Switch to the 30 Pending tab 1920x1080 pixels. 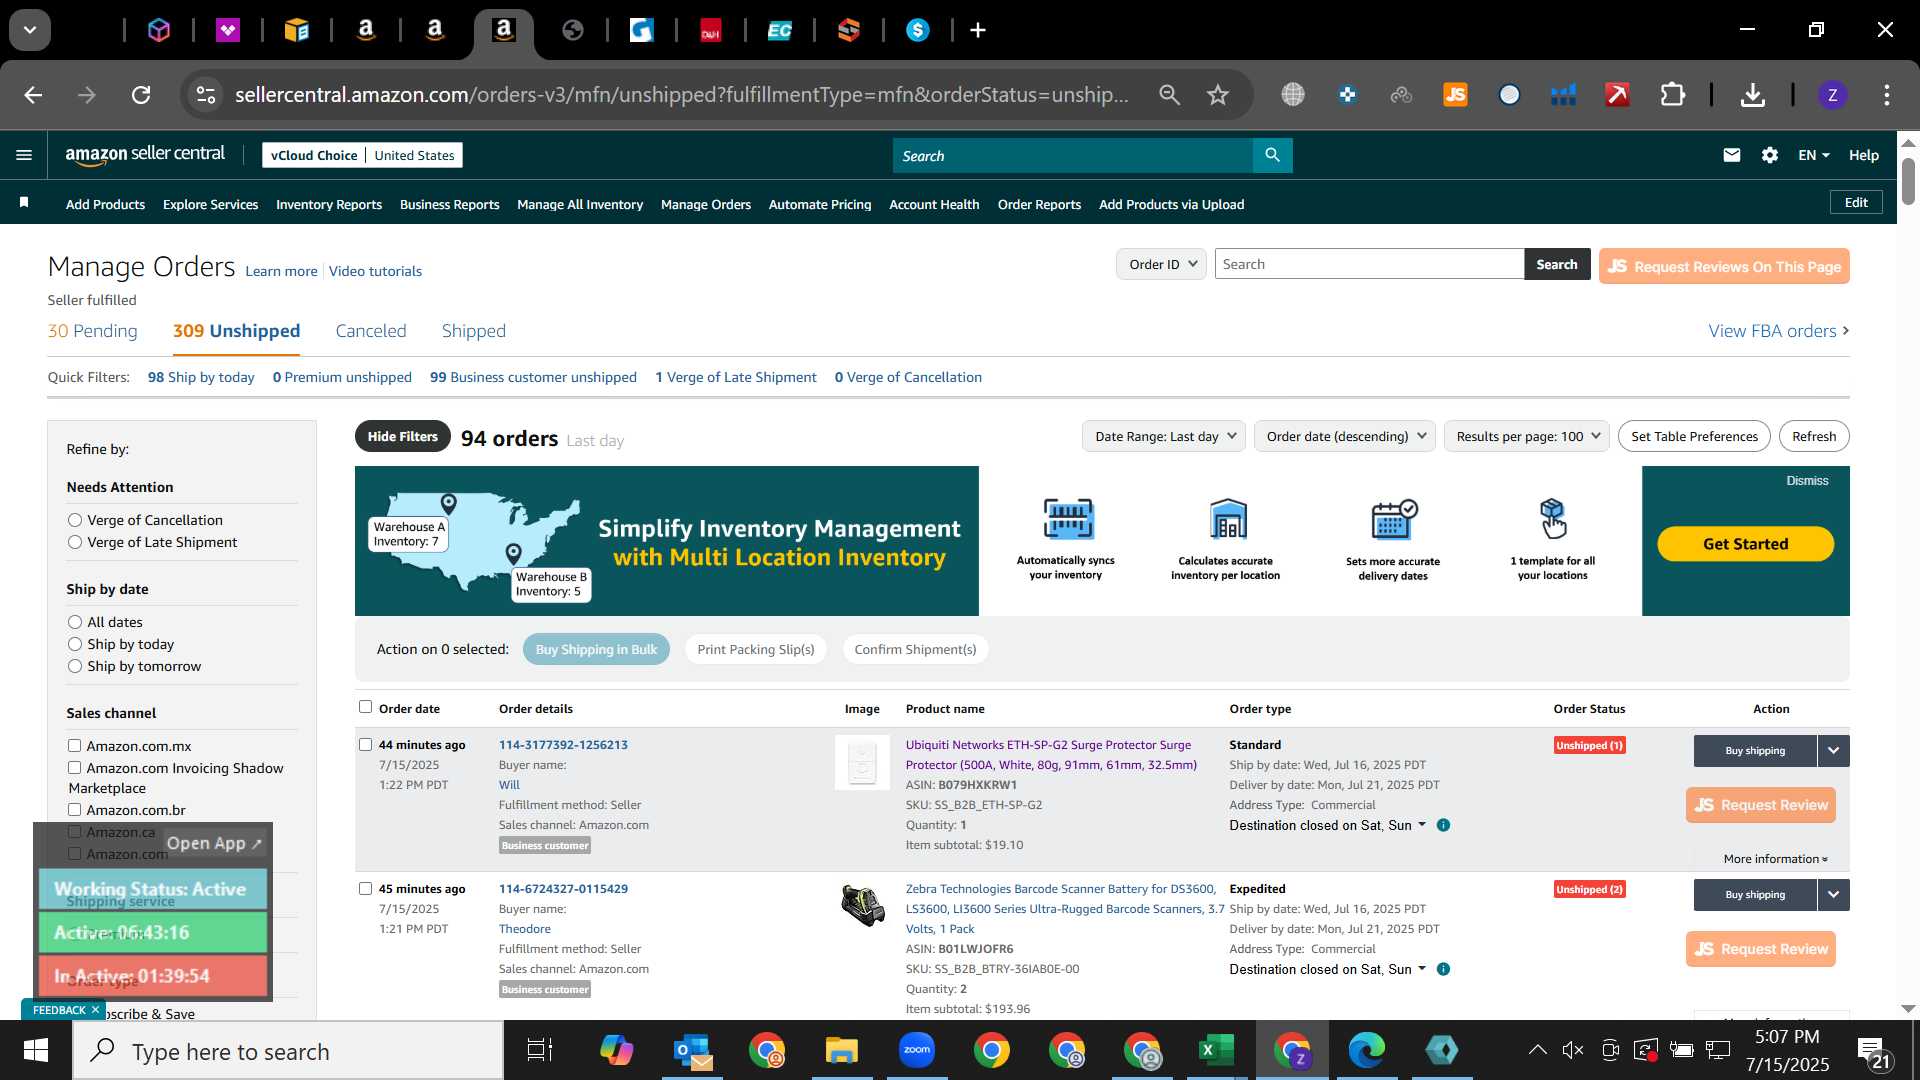pyautogui.click(x=92, y=331)
